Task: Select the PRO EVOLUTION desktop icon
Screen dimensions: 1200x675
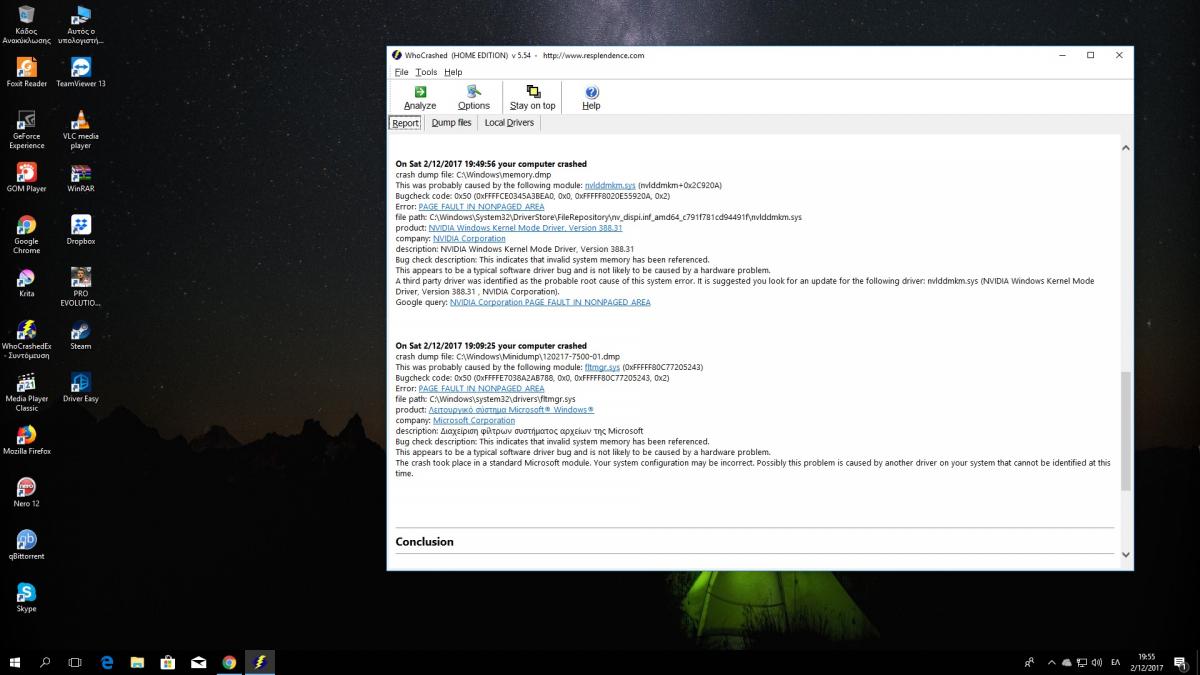Action: pyautogui.click(x=81, y=287)
